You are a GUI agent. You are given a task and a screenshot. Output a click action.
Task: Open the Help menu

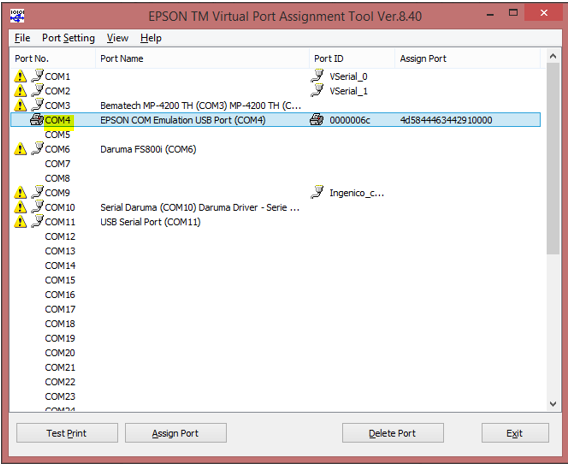[151, 38]
